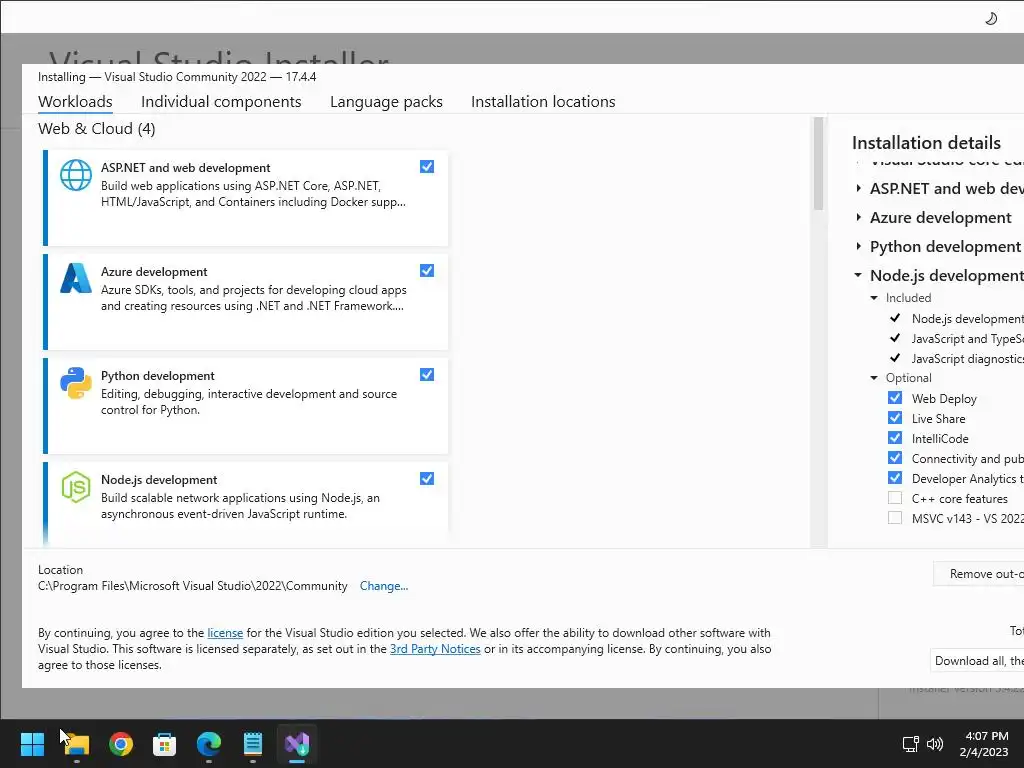Expand ASP.NET and web development details
The height and width of the screenshot is (768, 1024).
pyautogui.click(x=859, y=188)
